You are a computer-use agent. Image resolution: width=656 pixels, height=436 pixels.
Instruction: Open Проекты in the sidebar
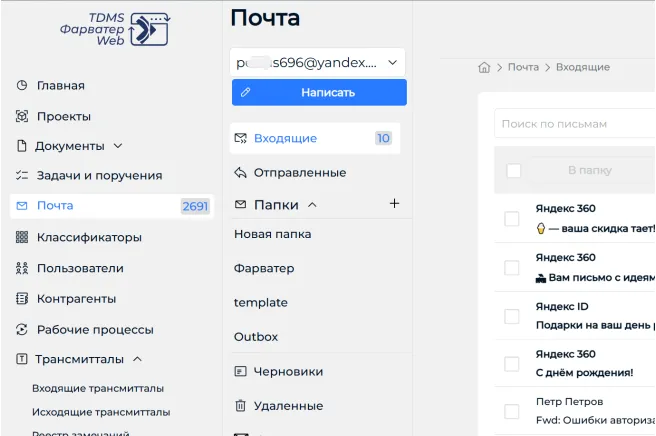pos(64,116)
